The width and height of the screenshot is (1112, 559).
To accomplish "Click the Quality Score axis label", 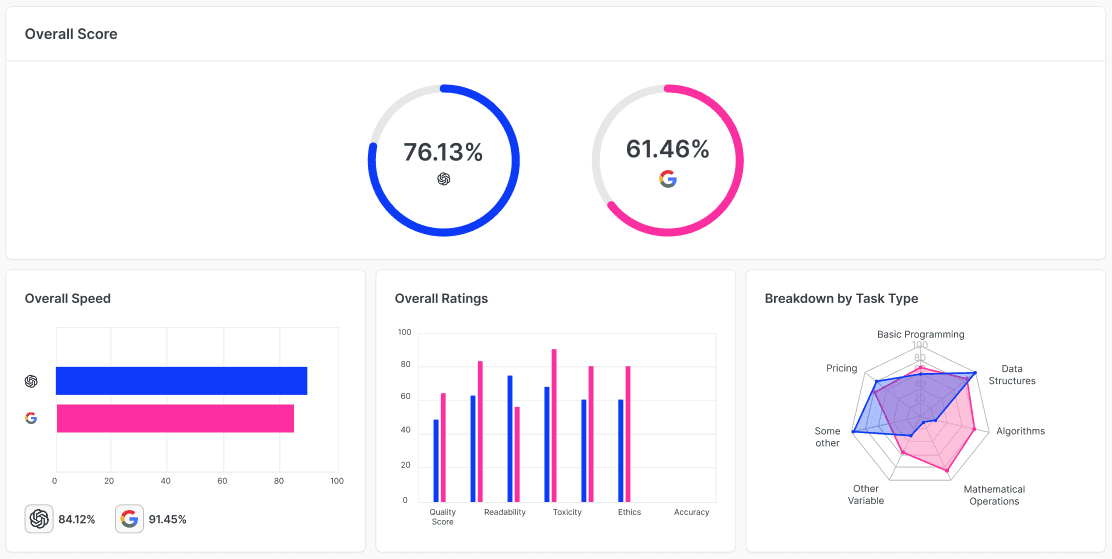I will pyautogui.click(x=443, y=516).
